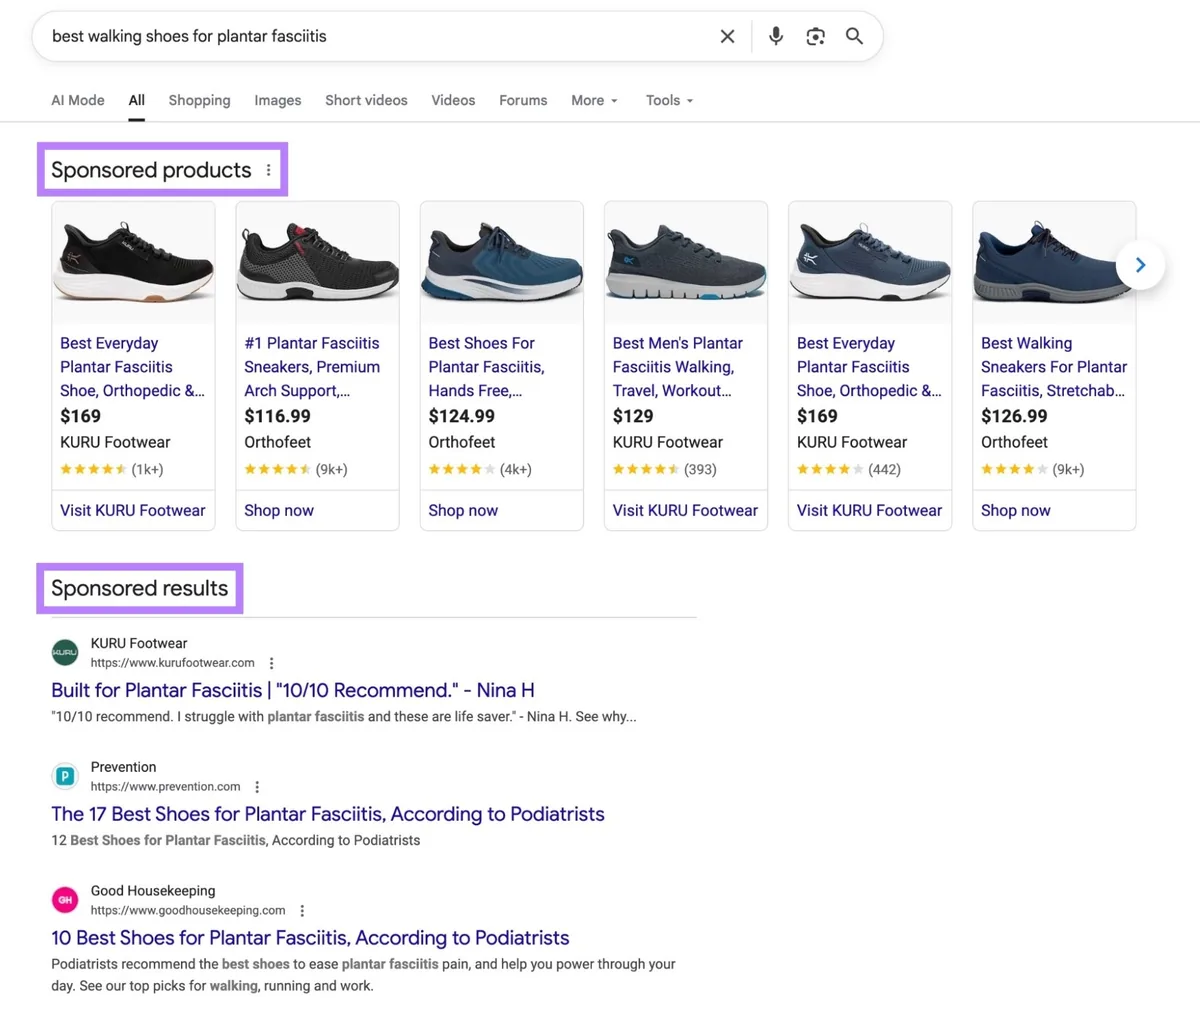Select the All tab

[x=137, y=100]
